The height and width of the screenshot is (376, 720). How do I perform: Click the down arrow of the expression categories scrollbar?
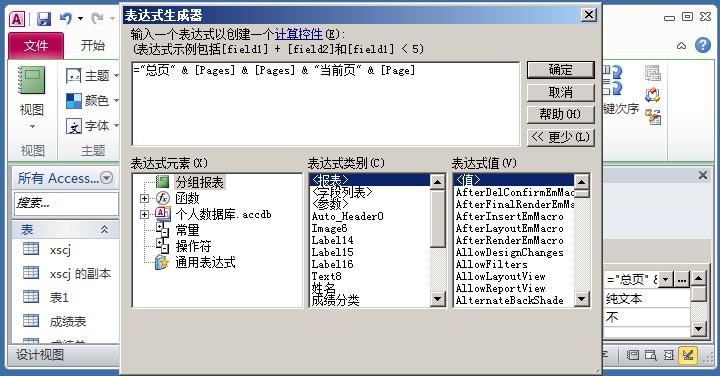click(437, 299)
